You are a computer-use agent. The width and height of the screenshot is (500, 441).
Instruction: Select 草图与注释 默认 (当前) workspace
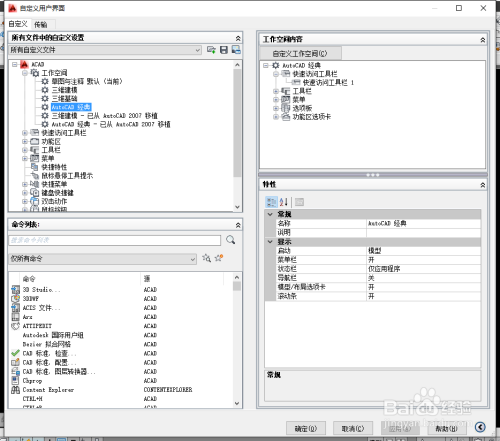coord(87,81)
